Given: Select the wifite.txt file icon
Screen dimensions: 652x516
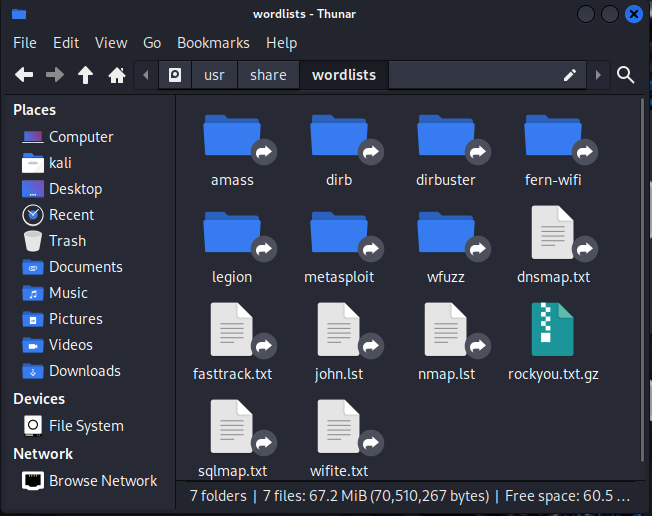Looking at the screenshot, I should click(x=338, y=426).
